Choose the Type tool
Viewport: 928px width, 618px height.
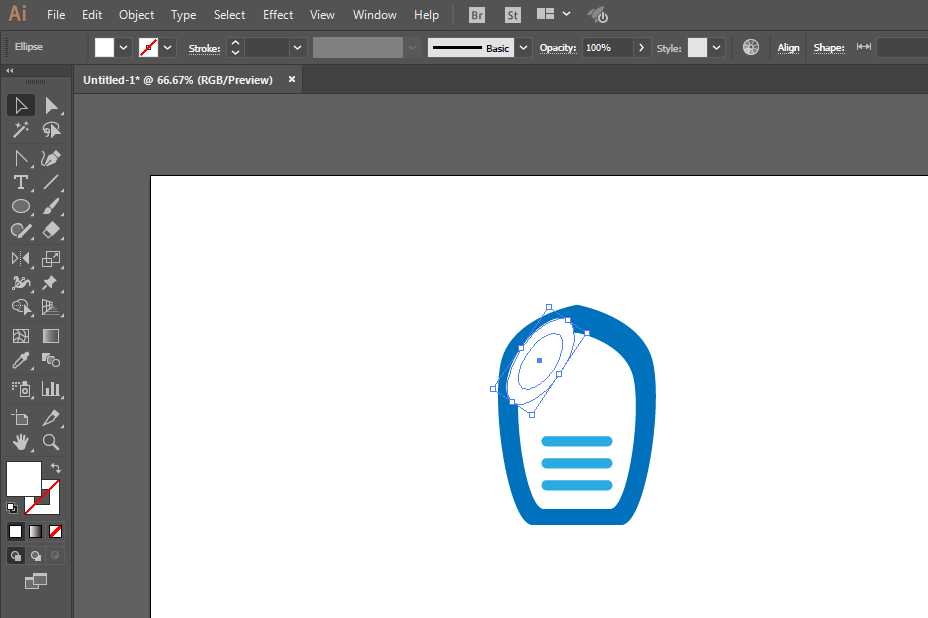point(21,182)
